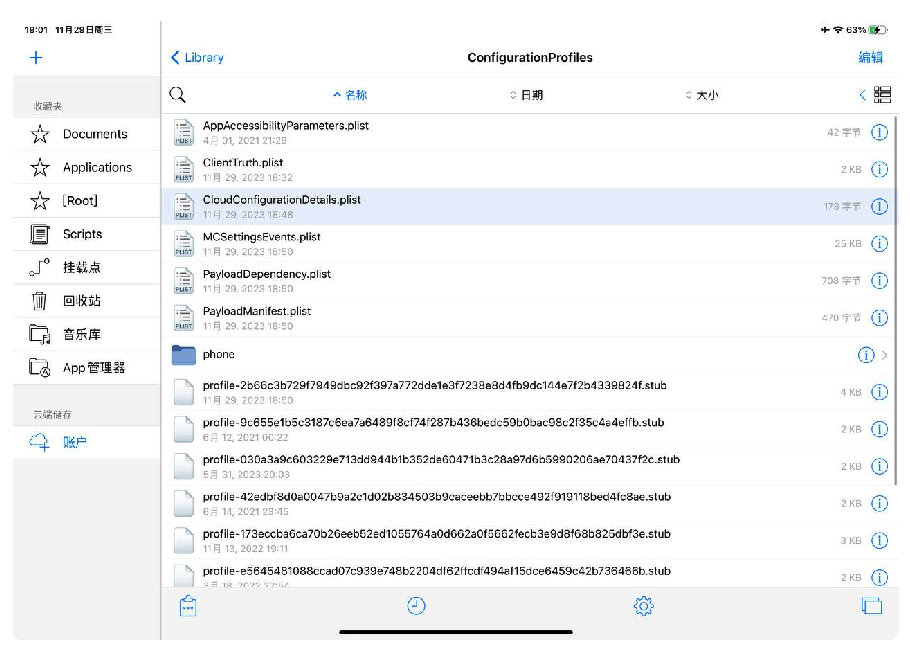
Task: Open App 管理器 in the sidebar
Action: click(x=94, y=368)
